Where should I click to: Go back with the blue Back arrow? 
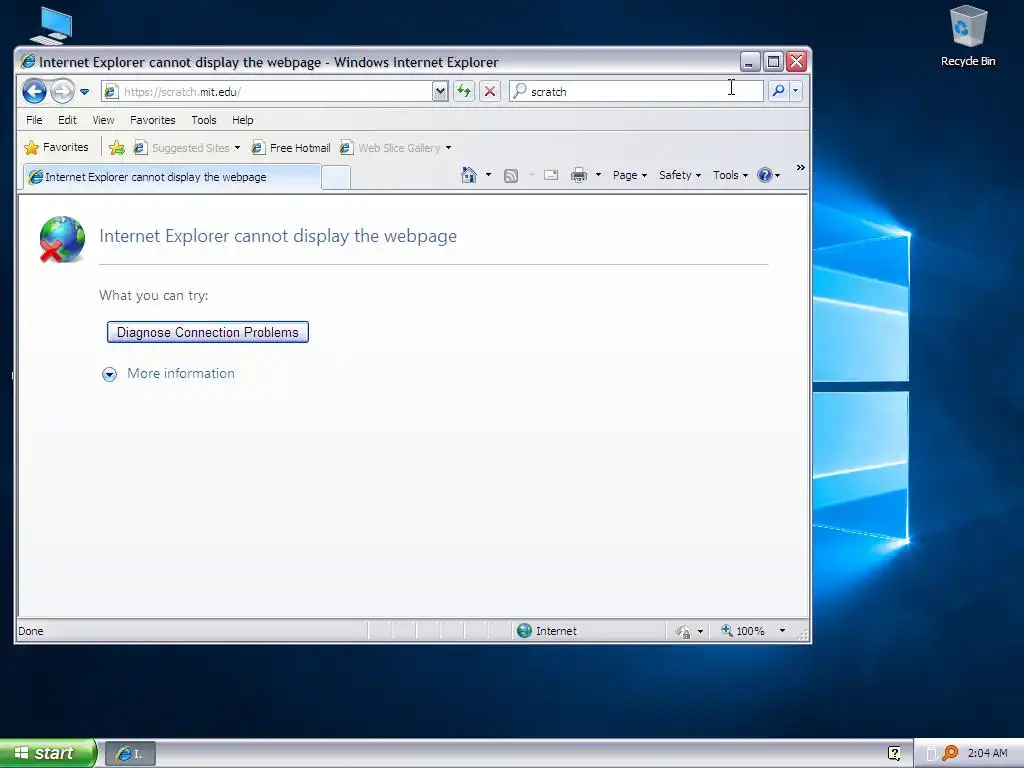click(34, 91)
